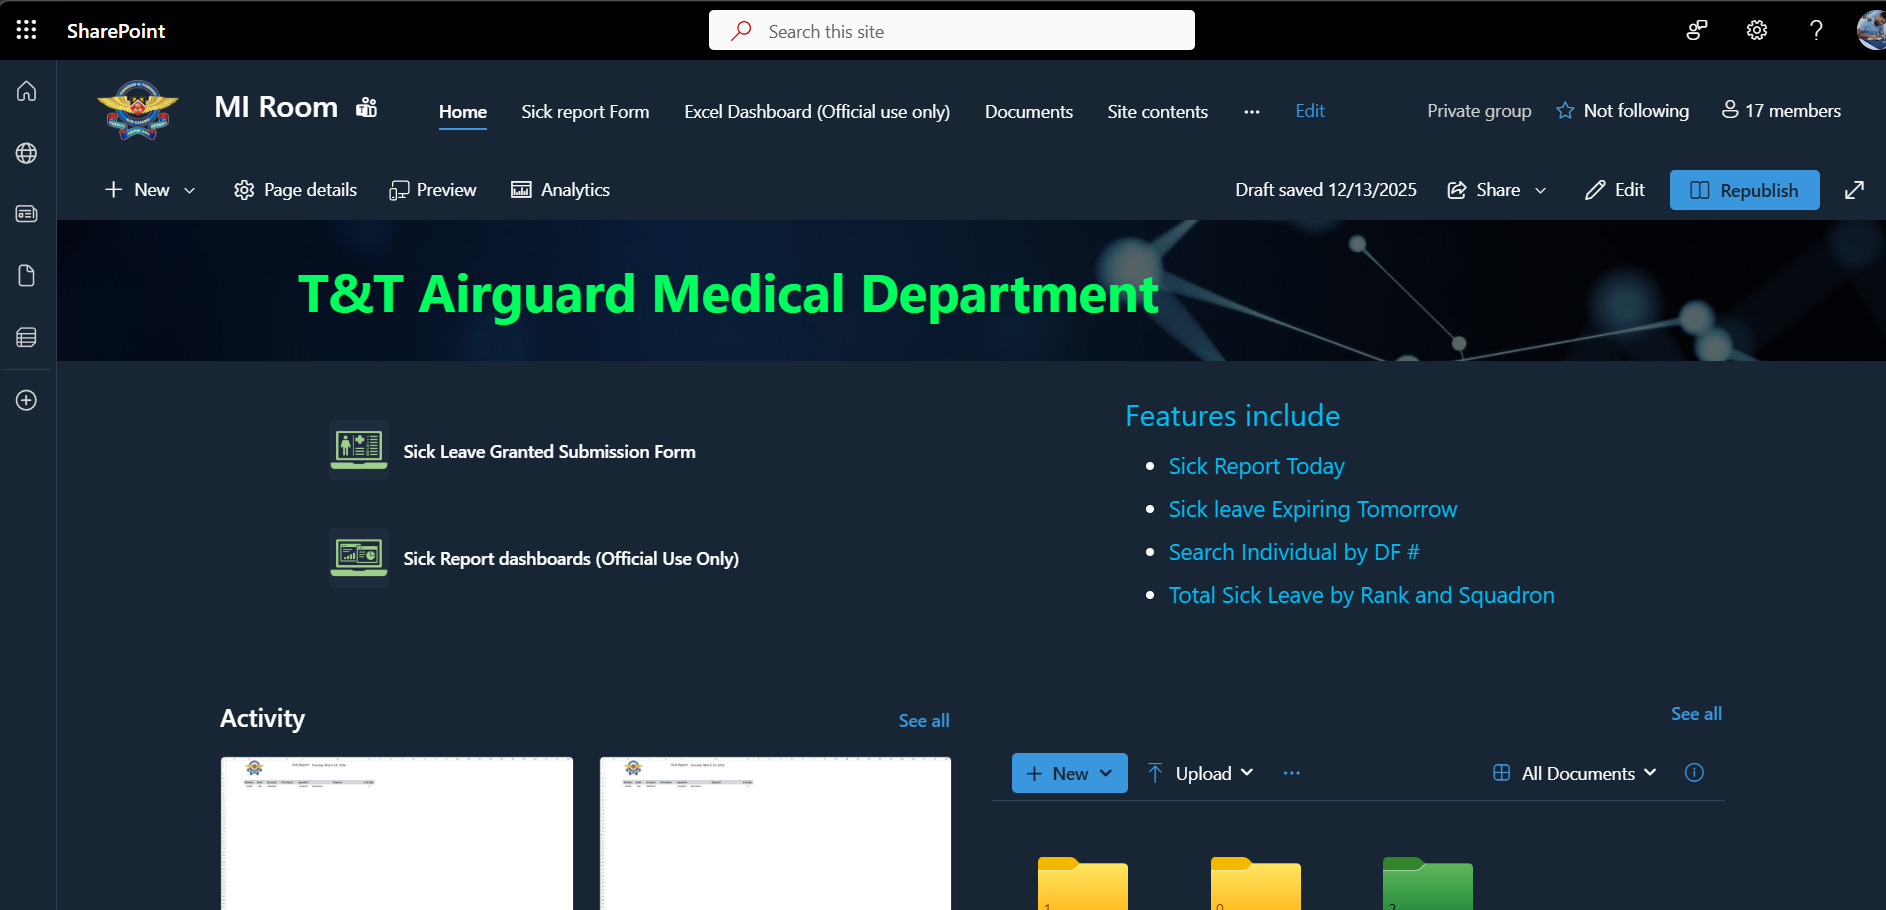
Task: Open document library more options ellipsis
Action: (x=1292, y=773)
